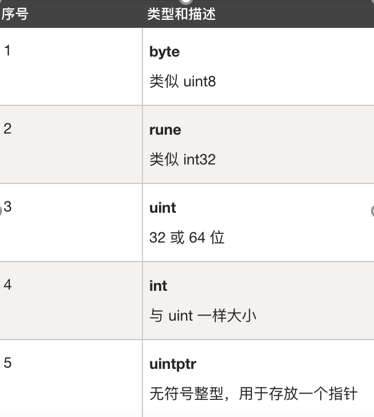
Task: Click the 类似 uint8 description
Action: [x=183, y=82]
